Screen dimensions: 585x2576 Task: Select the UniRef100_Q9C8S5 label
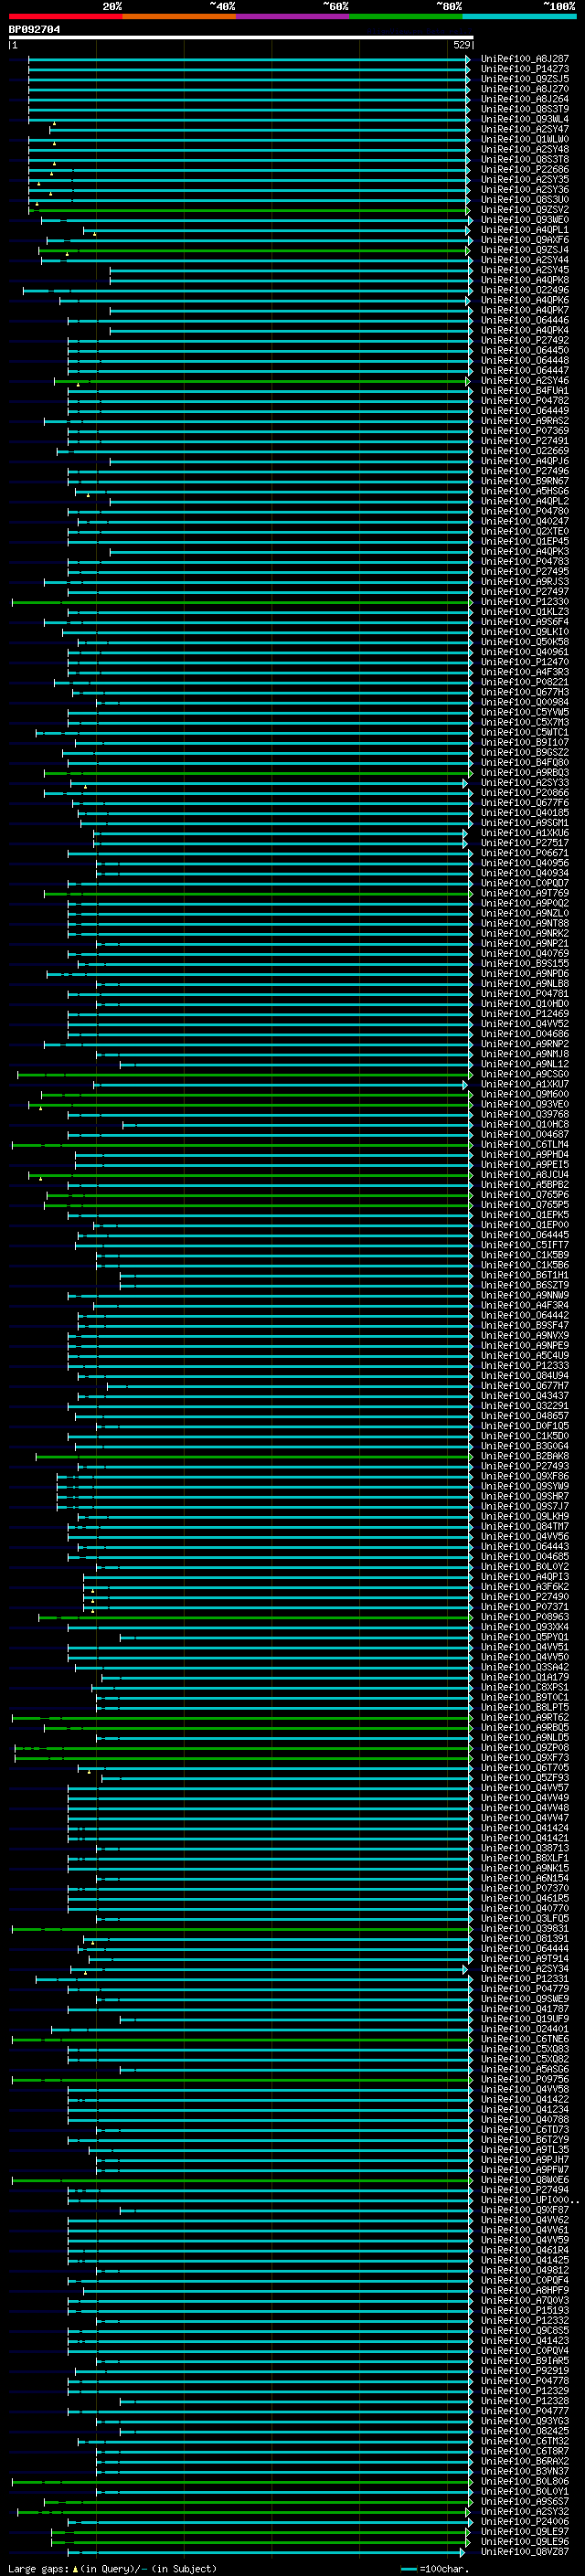tap(525, 2331)
